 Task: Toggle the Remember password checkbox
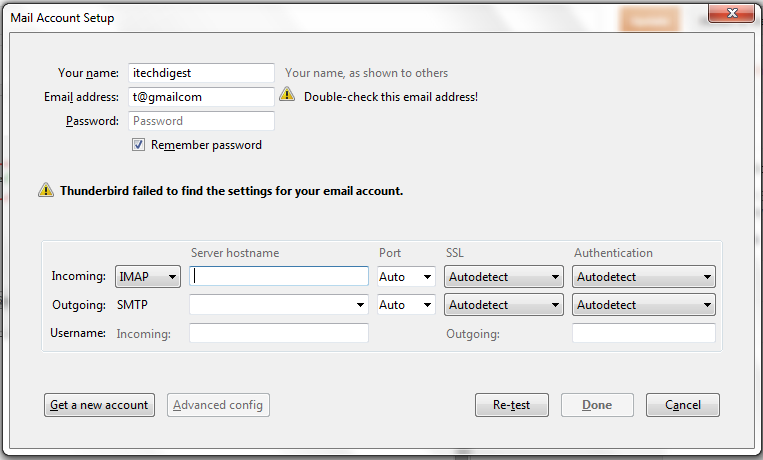[138, 145]
